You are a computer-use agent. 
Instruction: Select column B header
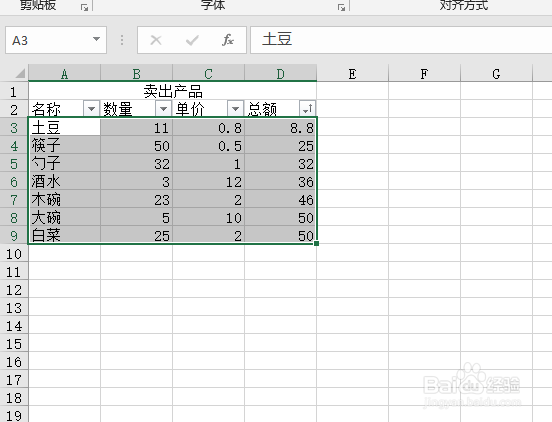click(x=137, y=73)
